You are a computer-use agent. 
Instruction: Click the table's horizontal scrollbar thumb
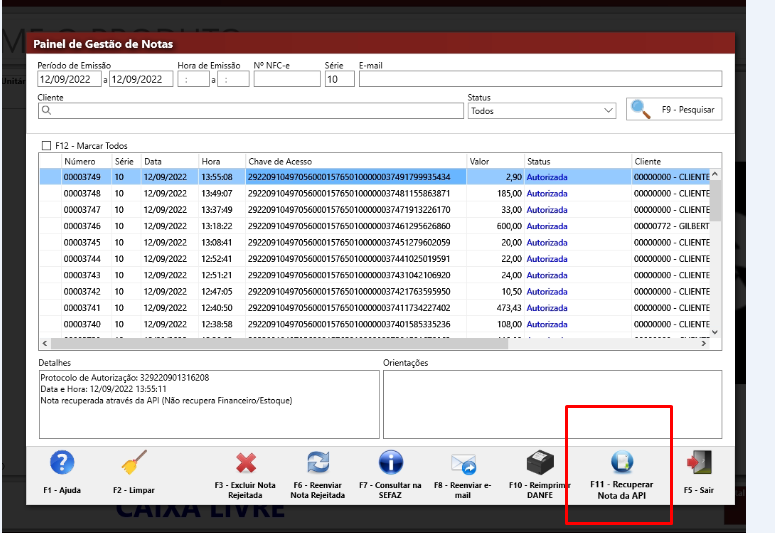pos(279,343)
